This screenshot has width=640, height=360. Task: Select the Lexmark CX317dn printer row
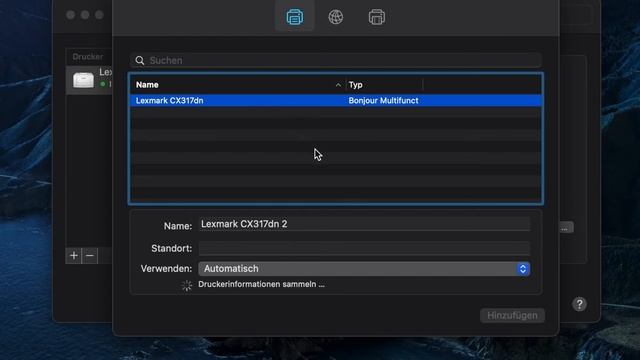pyautogui.click(x=336, y=100)
